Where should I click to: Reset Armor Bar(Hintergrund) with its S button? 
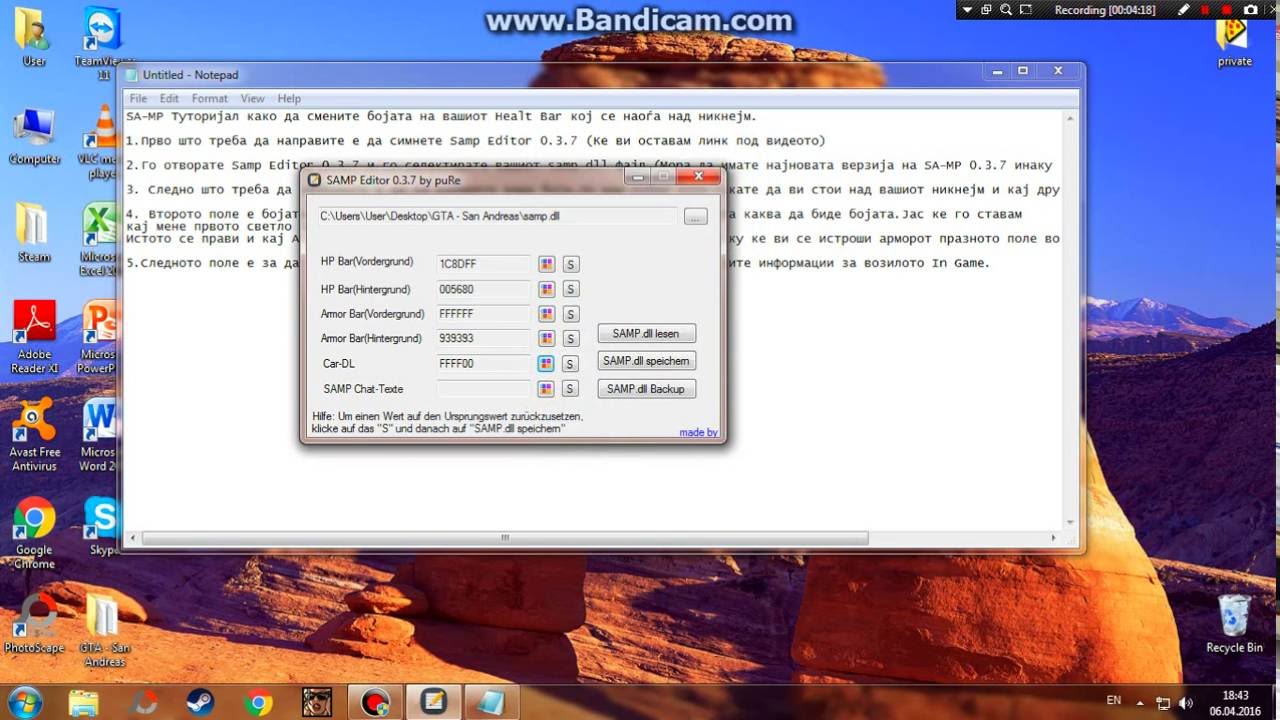click(570, 339)
